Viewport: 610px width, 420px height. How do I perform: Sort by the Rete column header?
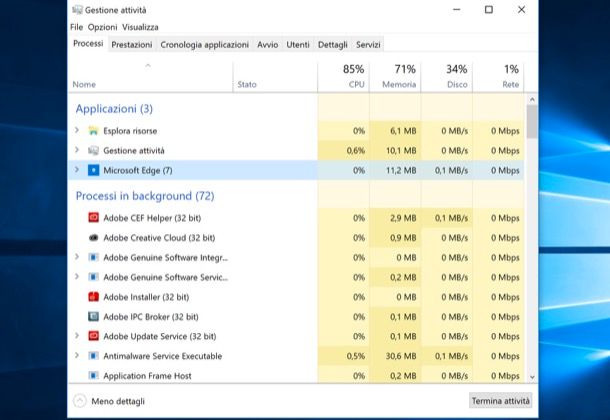498,77
